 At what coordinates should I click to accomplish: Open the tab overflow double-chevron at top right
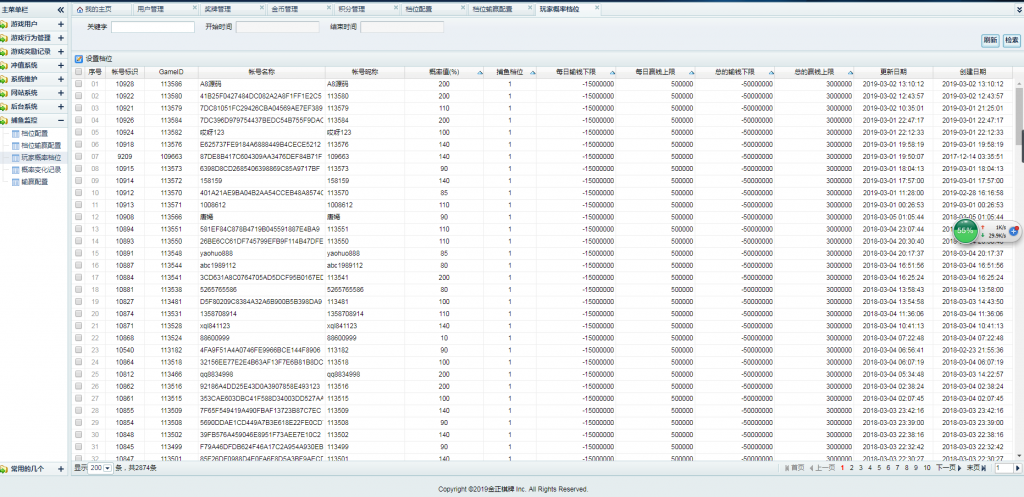coord(1017,8)
